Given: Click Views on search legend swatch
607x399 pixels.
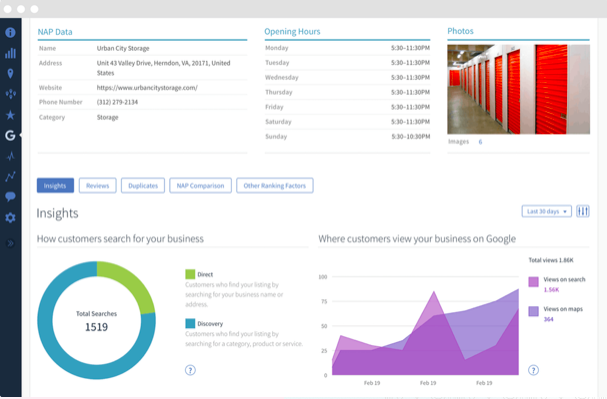Looking at the screenshot, I should tap(533, 281).
